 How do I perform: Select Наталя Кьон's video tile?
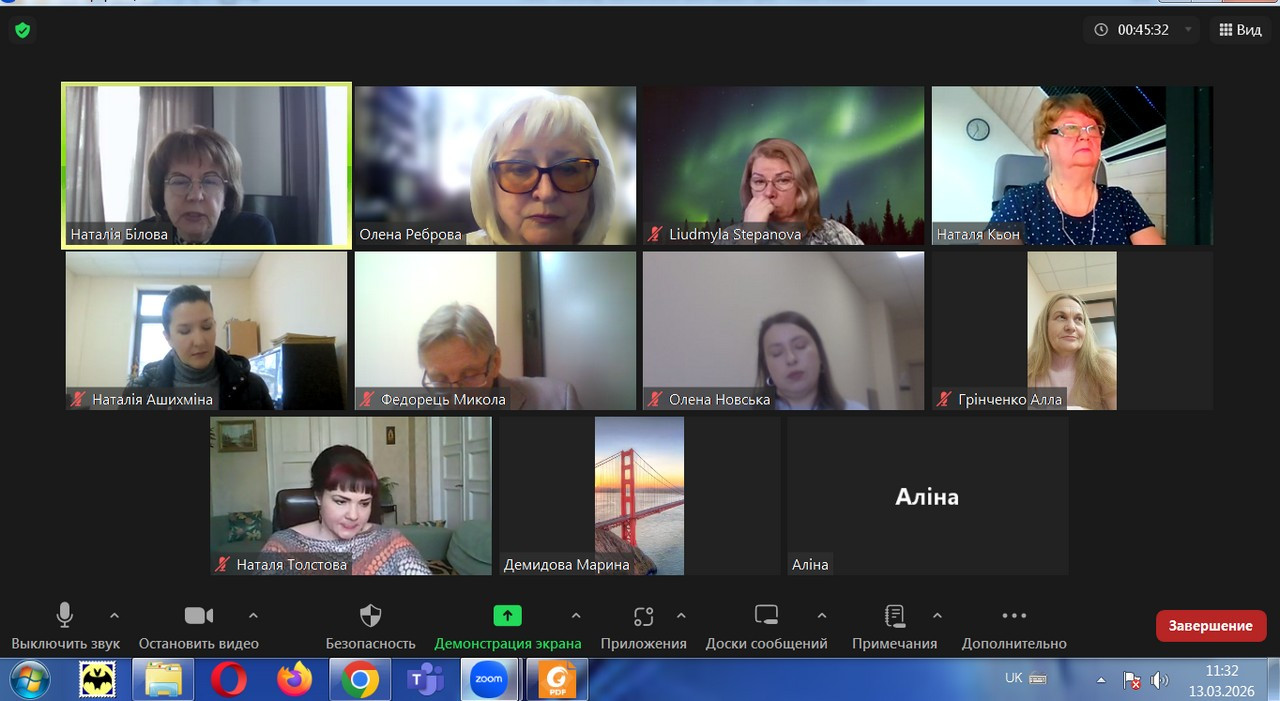coord(1072,165)
